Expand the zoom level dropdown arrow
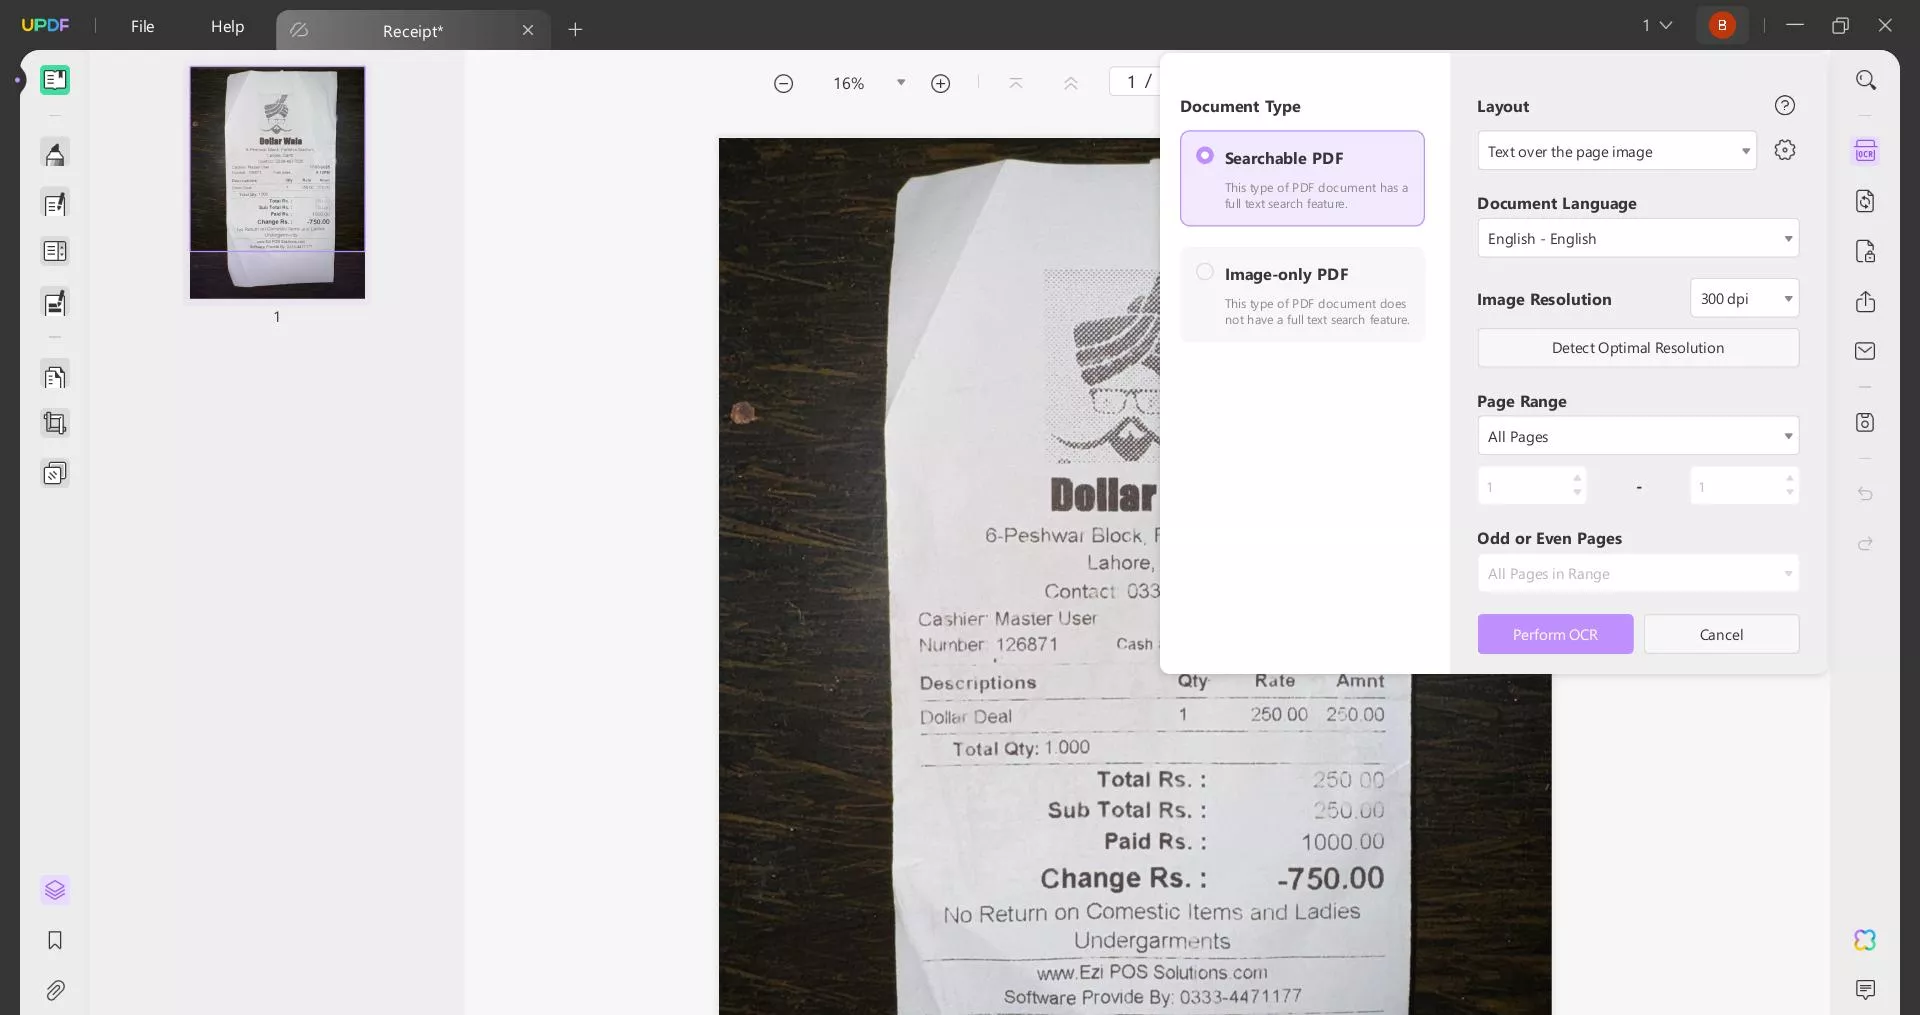 tap(901, 83)
